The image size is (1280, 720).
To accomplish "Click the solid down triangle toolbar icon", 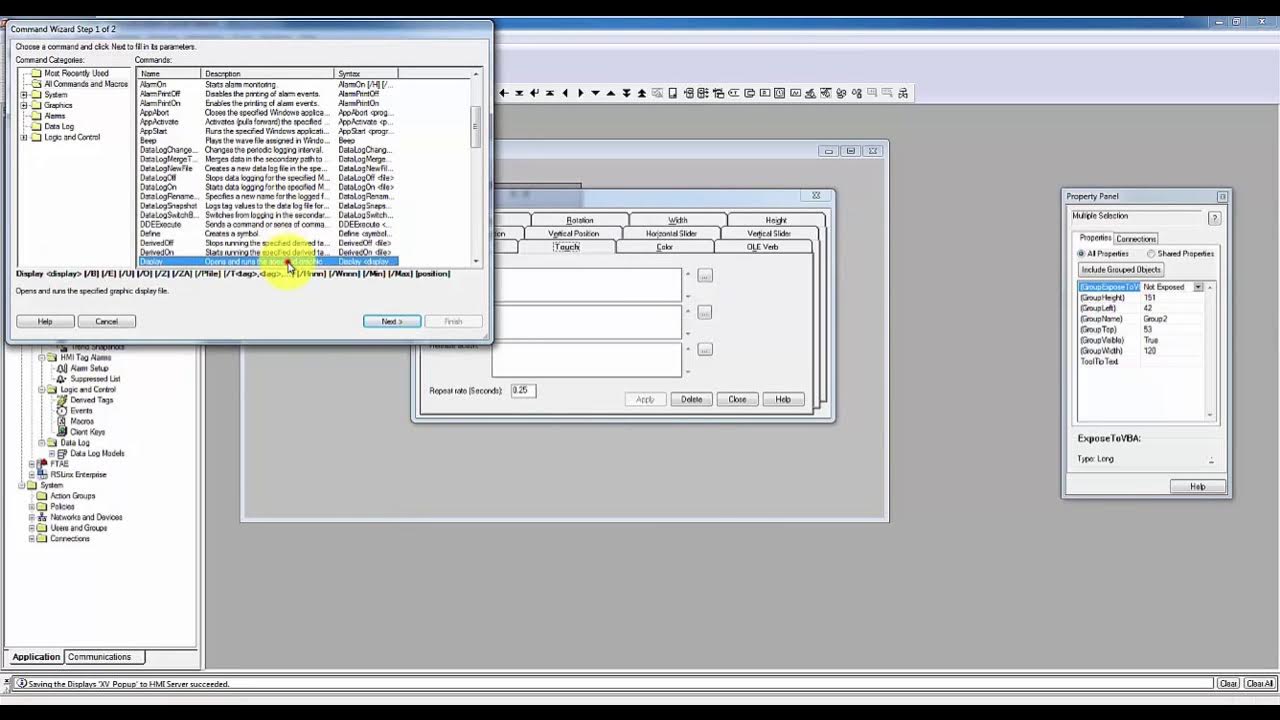I will click(x=595, y=93).
